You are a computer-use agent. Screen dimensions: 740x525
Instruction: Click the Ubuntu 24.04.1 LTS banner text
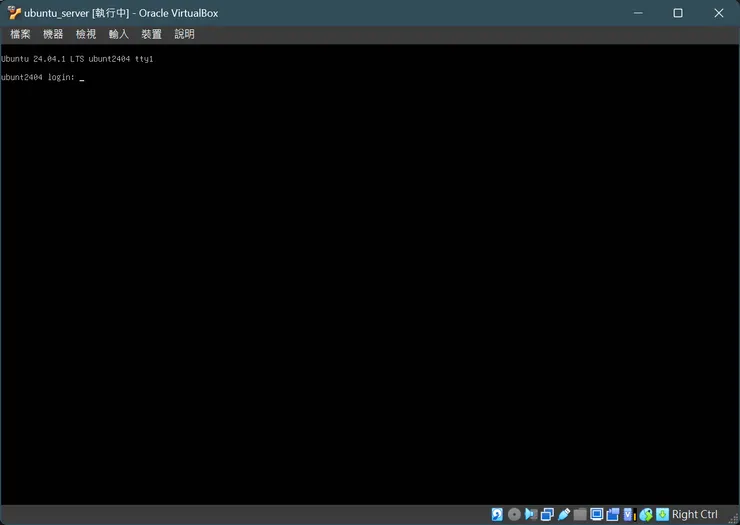click(77, 59)
